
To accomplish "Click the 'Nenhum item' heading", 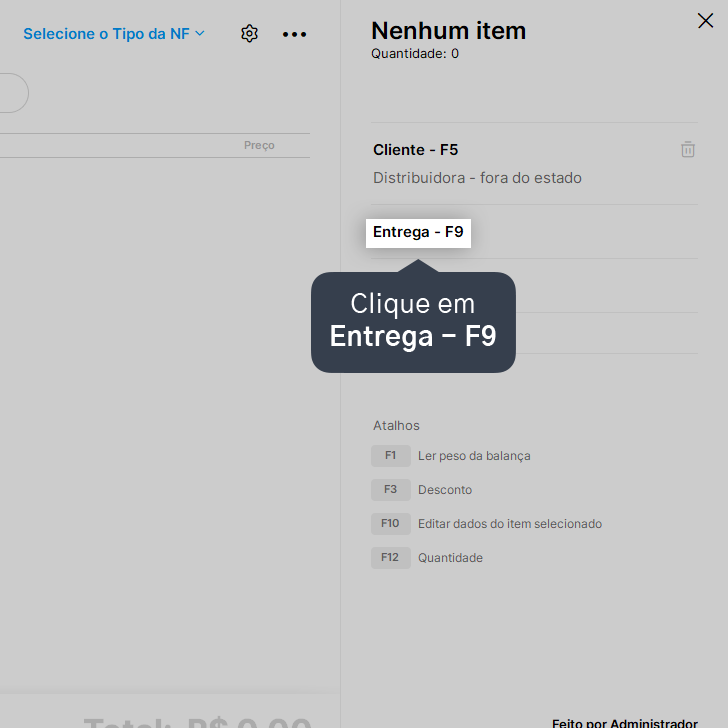I will [x=448, y=31].
